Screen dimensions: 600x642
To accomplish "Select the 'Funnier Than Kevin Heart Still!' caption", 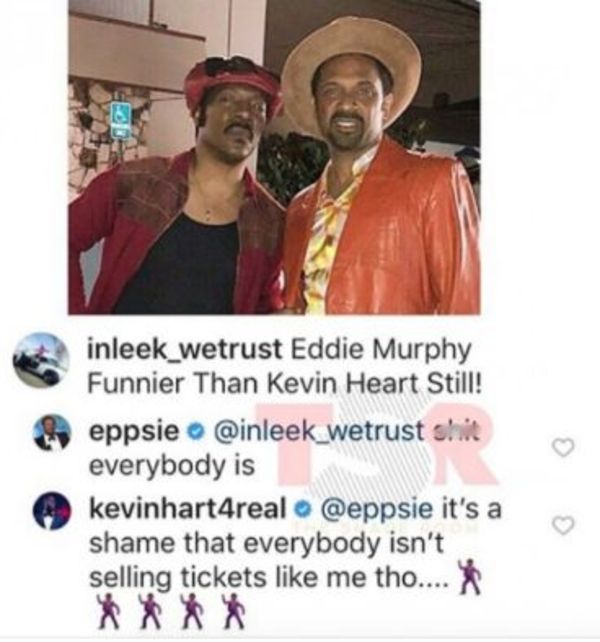I will pyautogui.click(x=285, y=384).
